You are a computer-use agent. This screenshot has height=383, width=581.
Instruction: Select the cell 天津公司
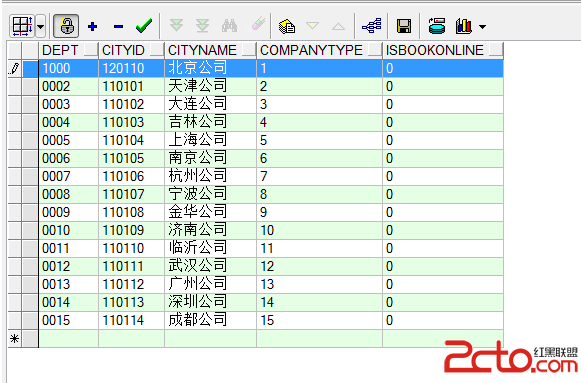point(210,86)
